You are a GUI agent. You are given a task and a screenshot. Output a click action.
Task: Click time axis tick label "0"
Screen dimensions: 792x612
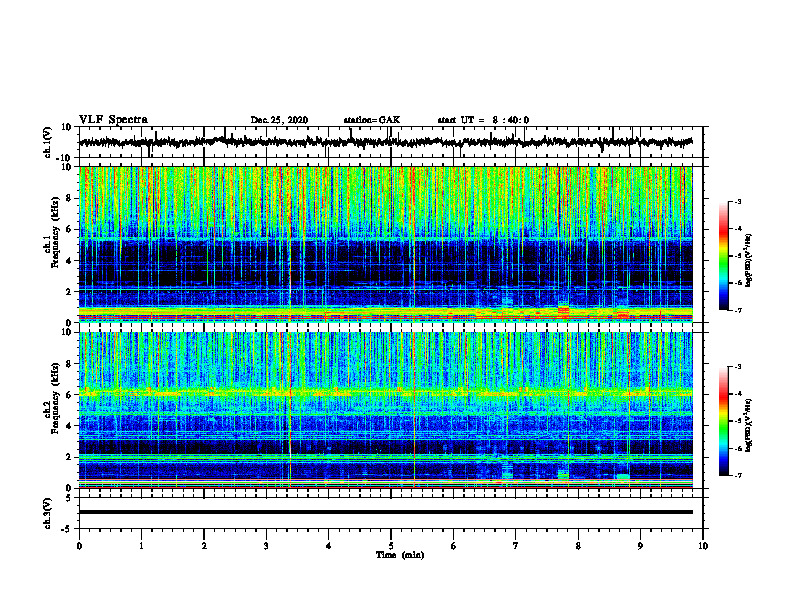79,546
